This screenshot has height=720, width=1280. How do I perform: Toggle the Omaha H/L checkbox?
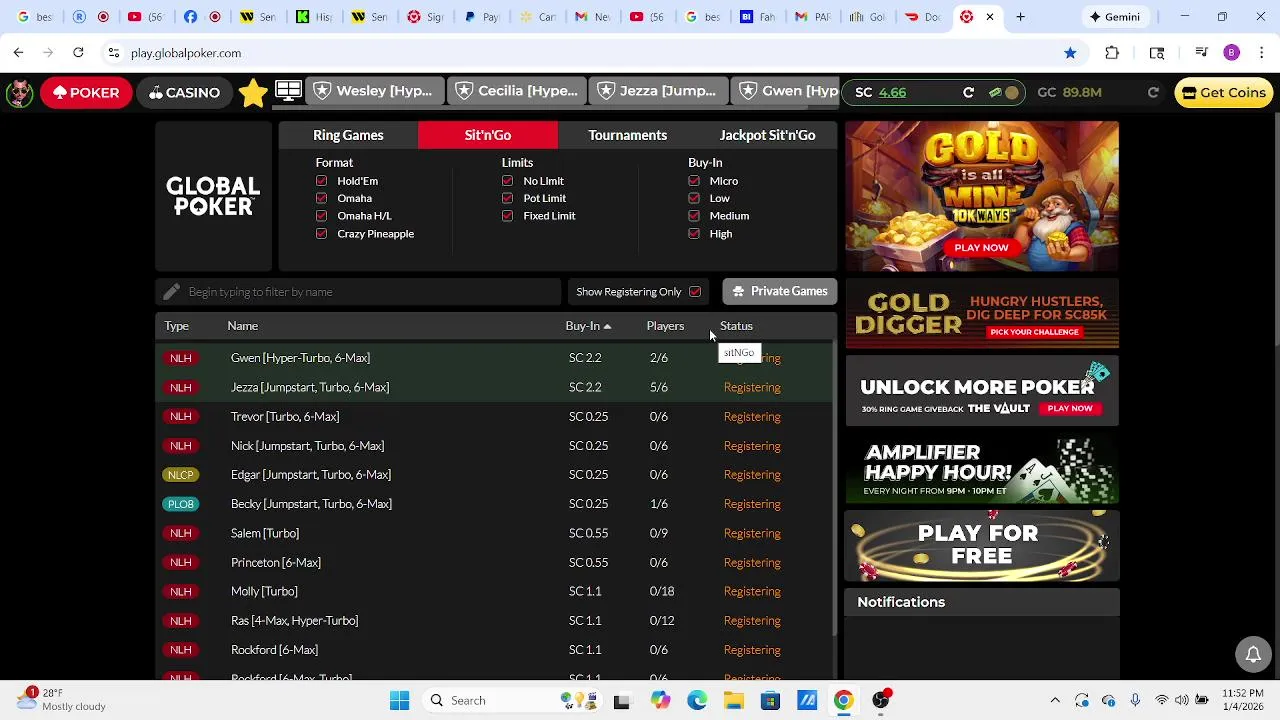coord(321,216)
